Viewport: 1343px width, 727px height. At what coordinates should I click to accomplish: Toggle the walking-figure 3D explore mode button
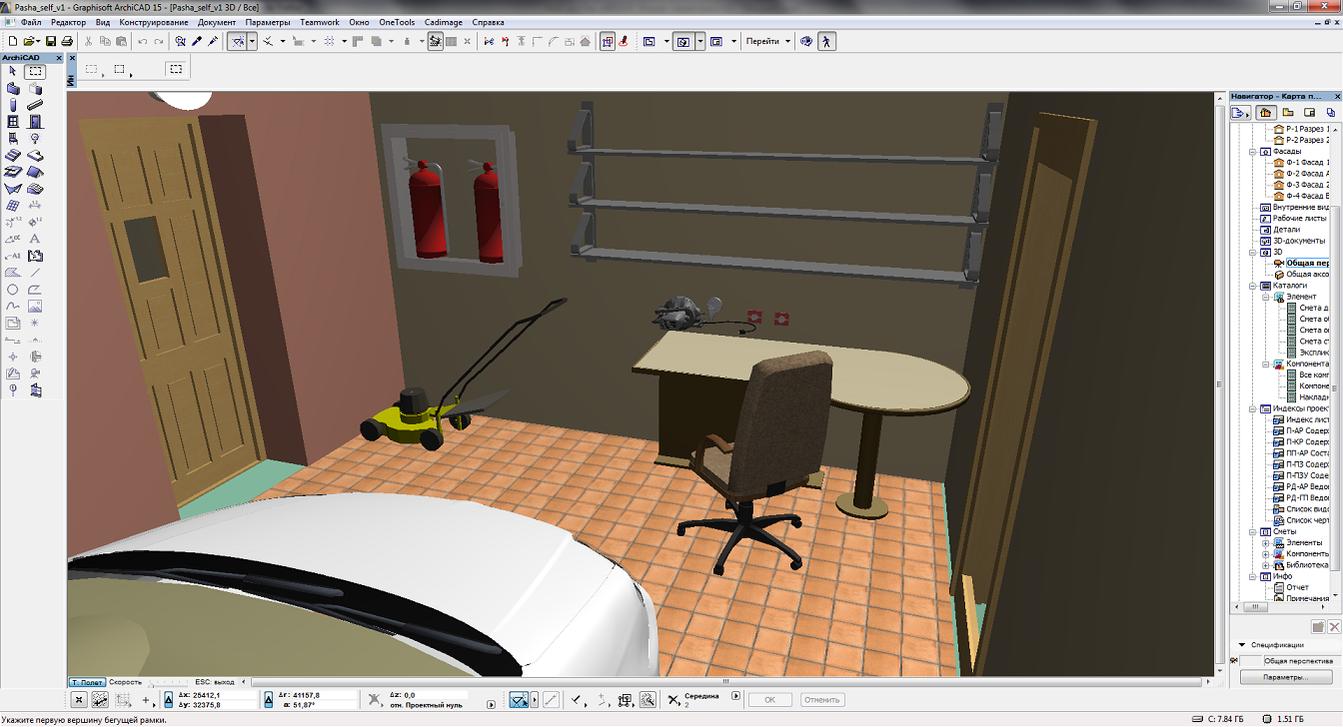tap(826, 41)
